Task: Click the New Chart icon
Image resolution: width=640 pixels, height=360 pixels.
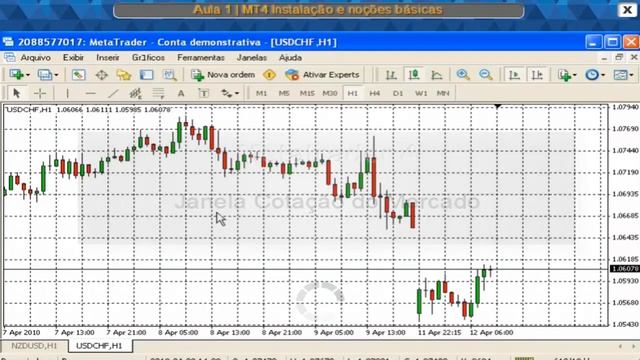Action: click(16, 75)
